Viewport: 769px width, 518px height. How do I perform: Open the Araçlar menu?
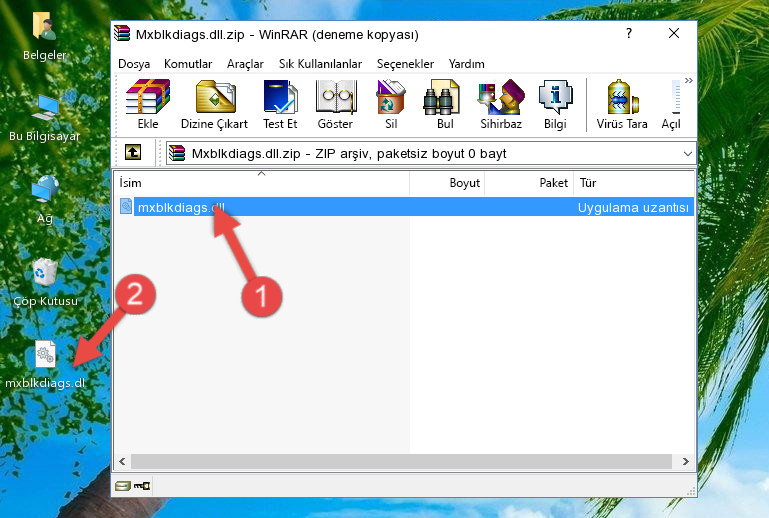(245, 64)
